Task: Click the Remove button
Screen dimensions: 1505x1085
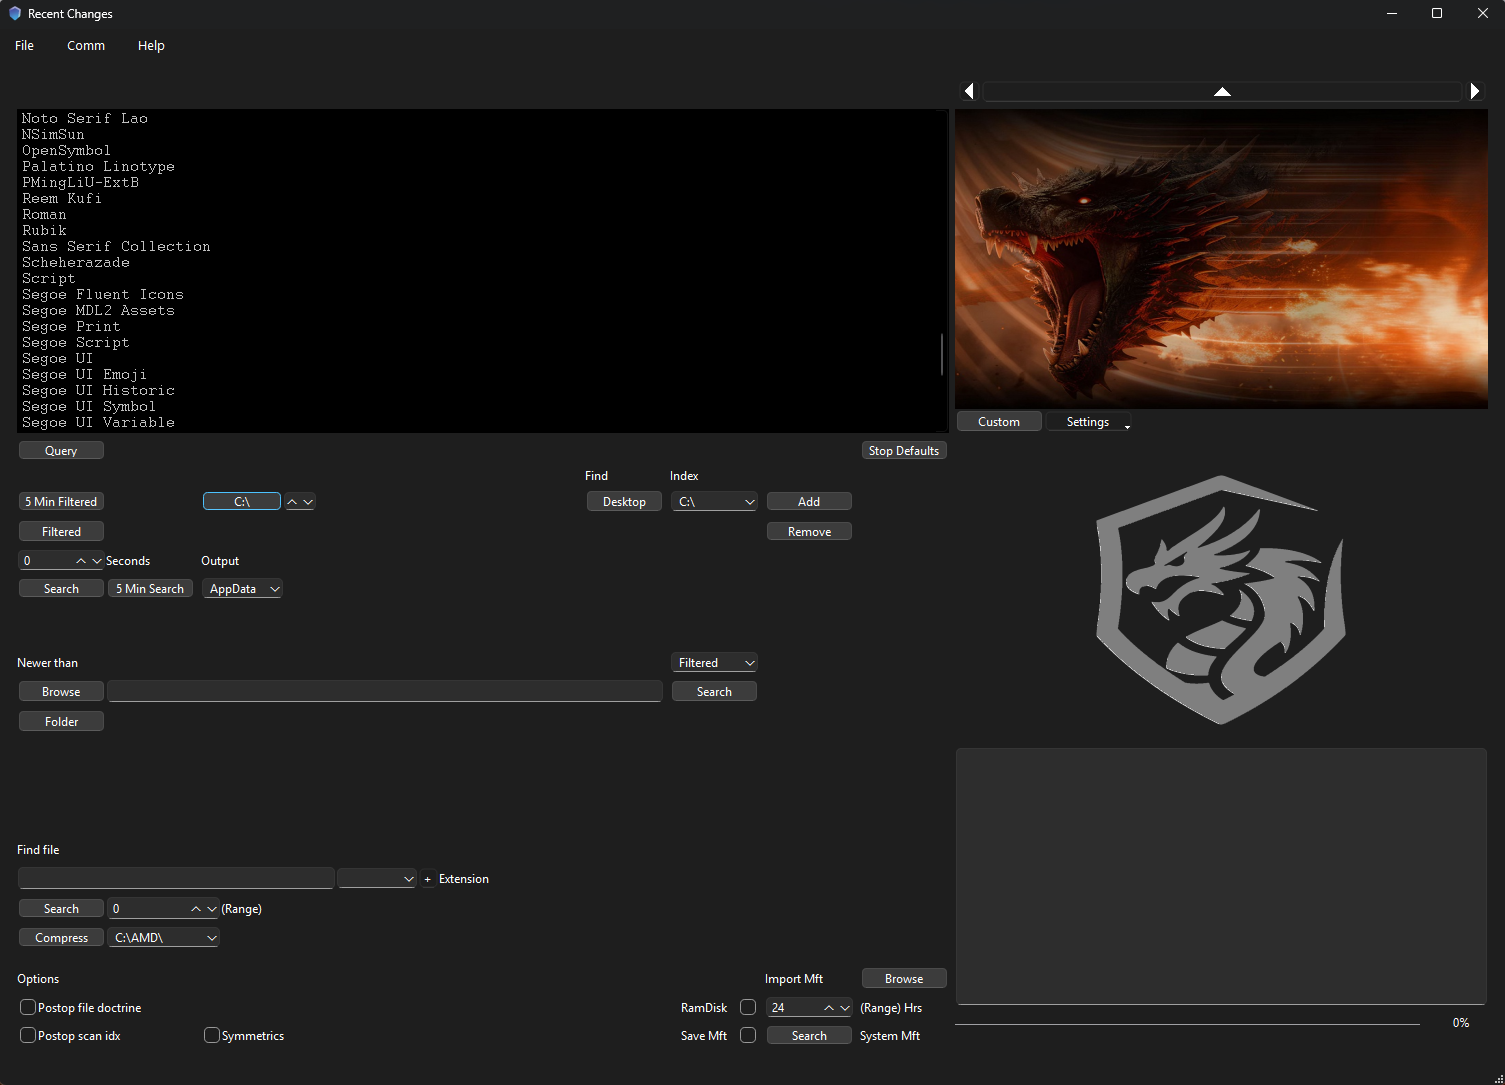Action: [809, 532]
